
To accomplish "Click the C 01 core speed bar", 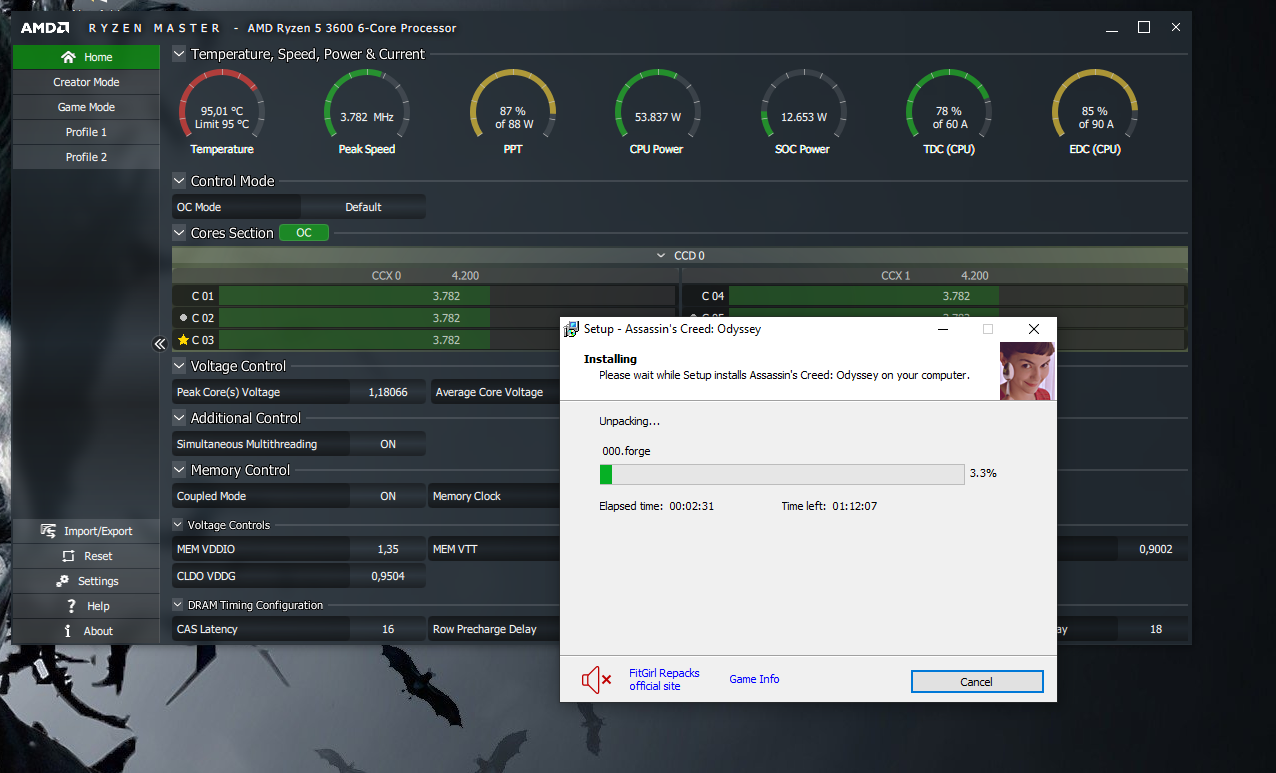I will click(447, 296).
